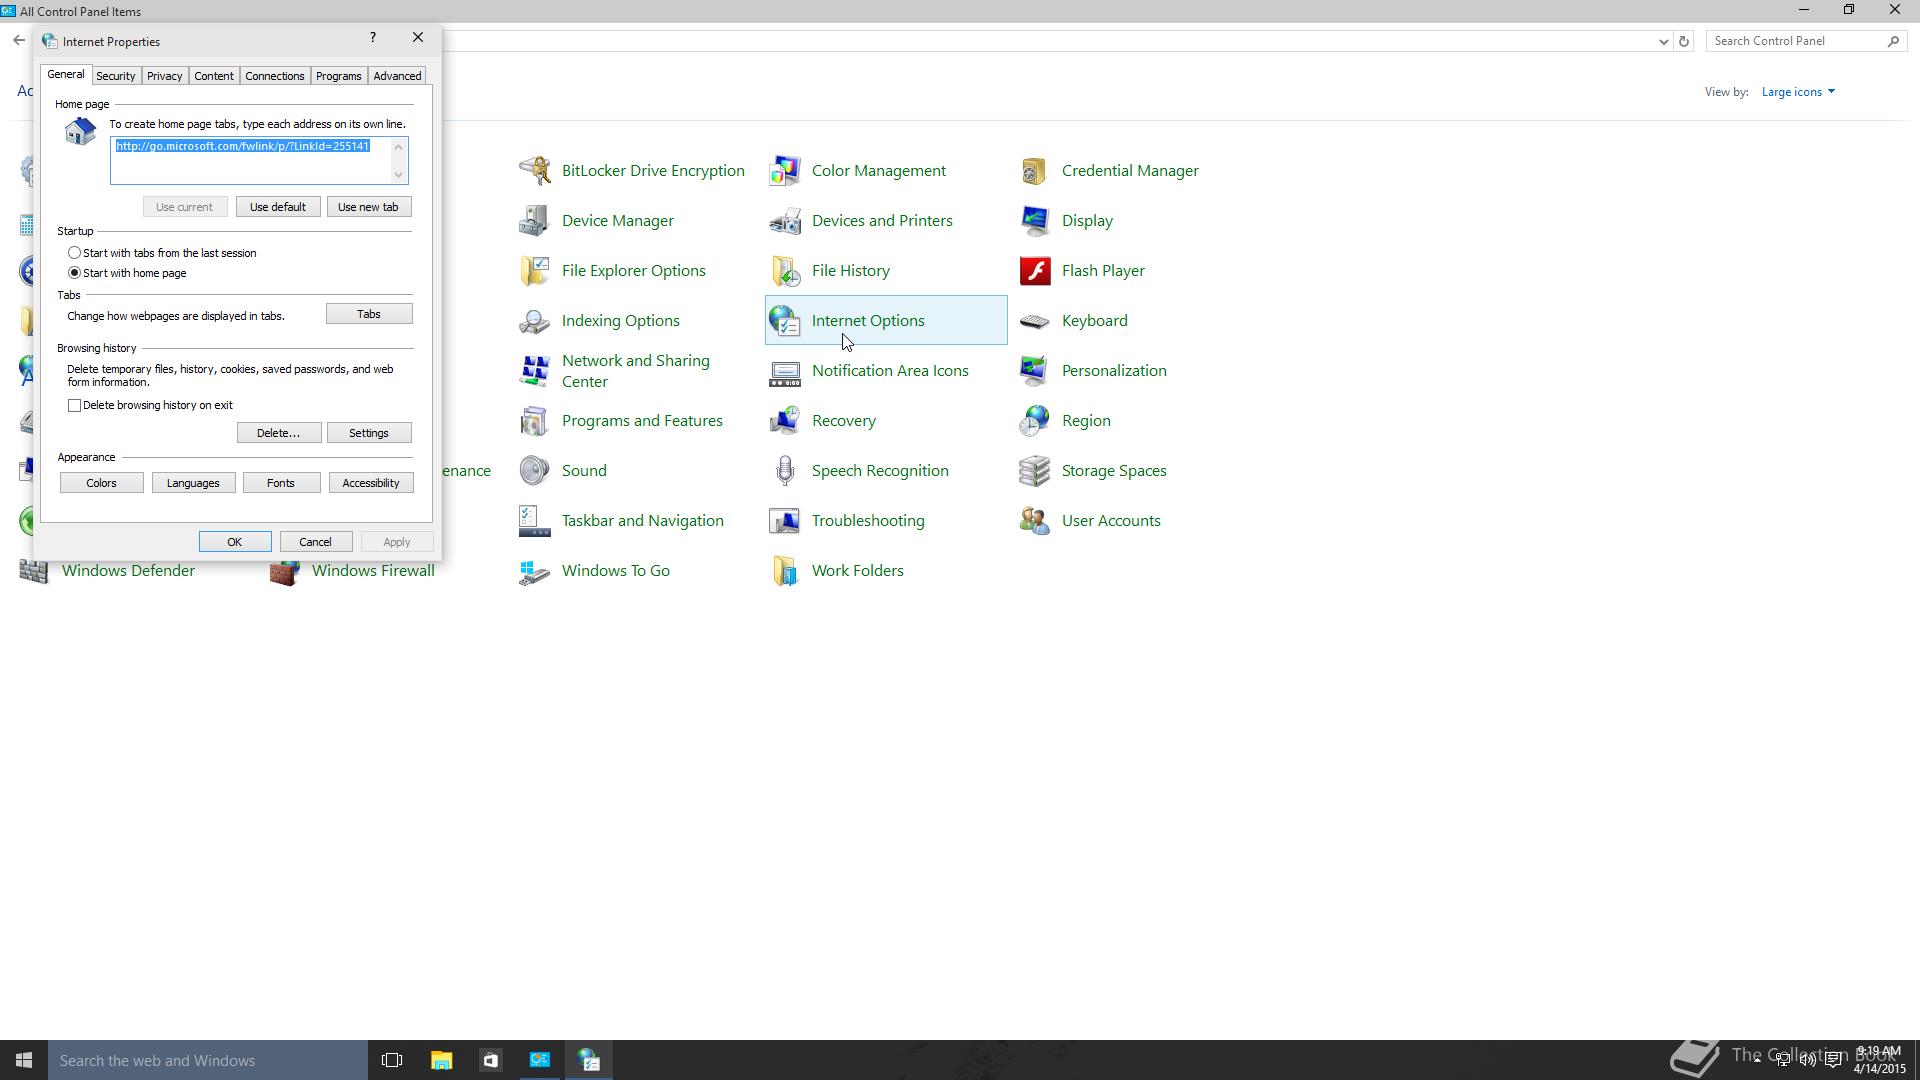Viewport: 1920px width, 1080px height.
Task: Select the General tab
Action: point(66,75)
